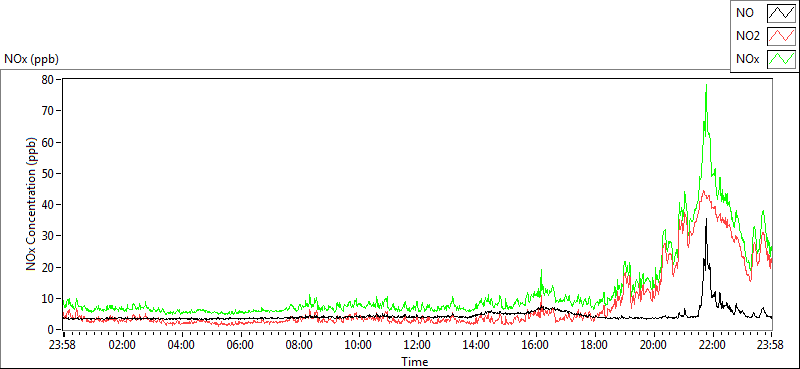
Task: Open the NOx plot legend line sample
Action: (x=781, y=59)
